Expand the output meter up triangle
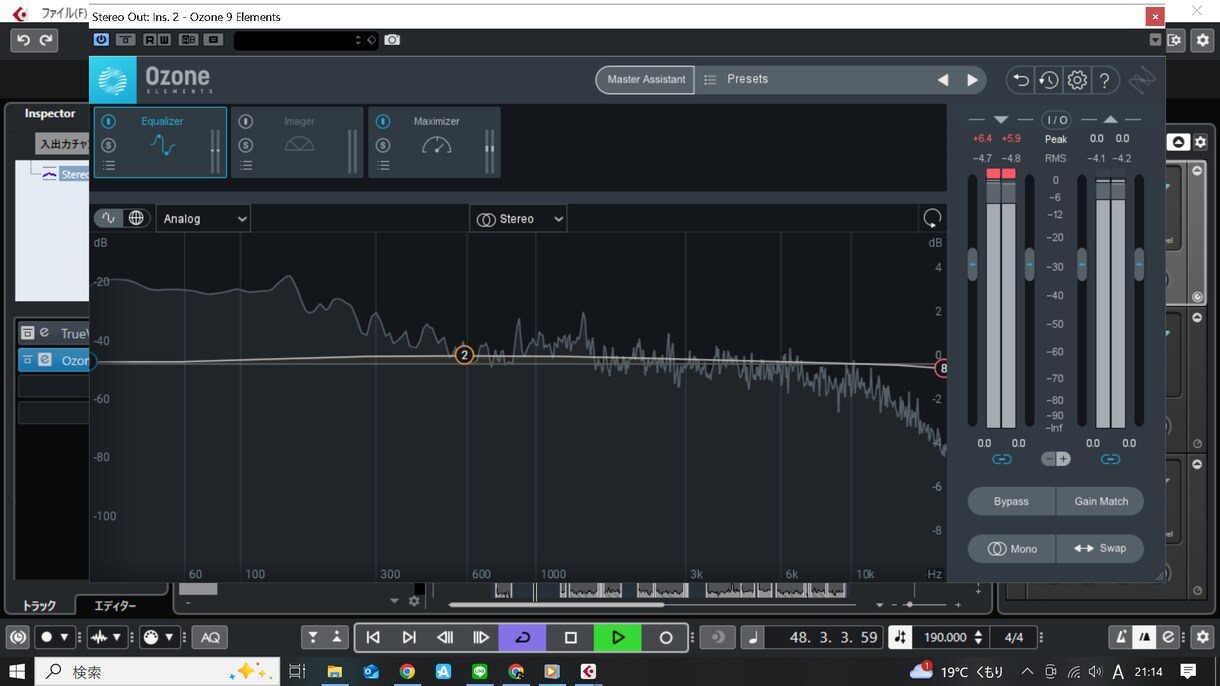Viewport: 1220px width, 686px height. pos(1110,120)
